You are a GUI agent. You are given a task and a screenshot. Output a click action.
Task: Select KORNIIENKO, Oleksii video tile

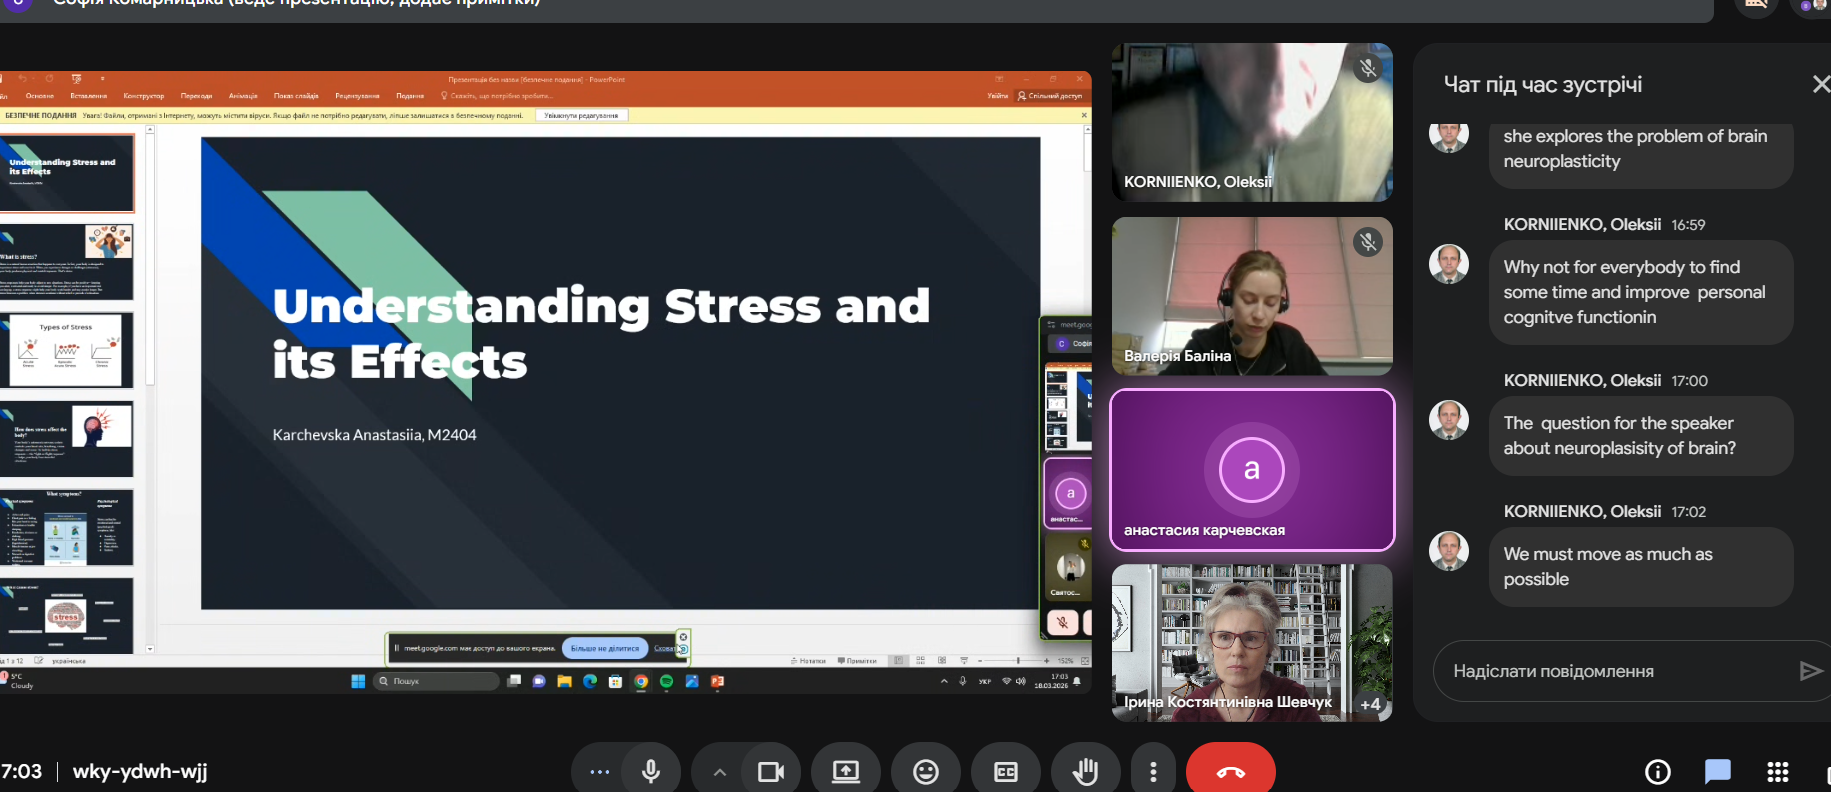(1251, 122)
